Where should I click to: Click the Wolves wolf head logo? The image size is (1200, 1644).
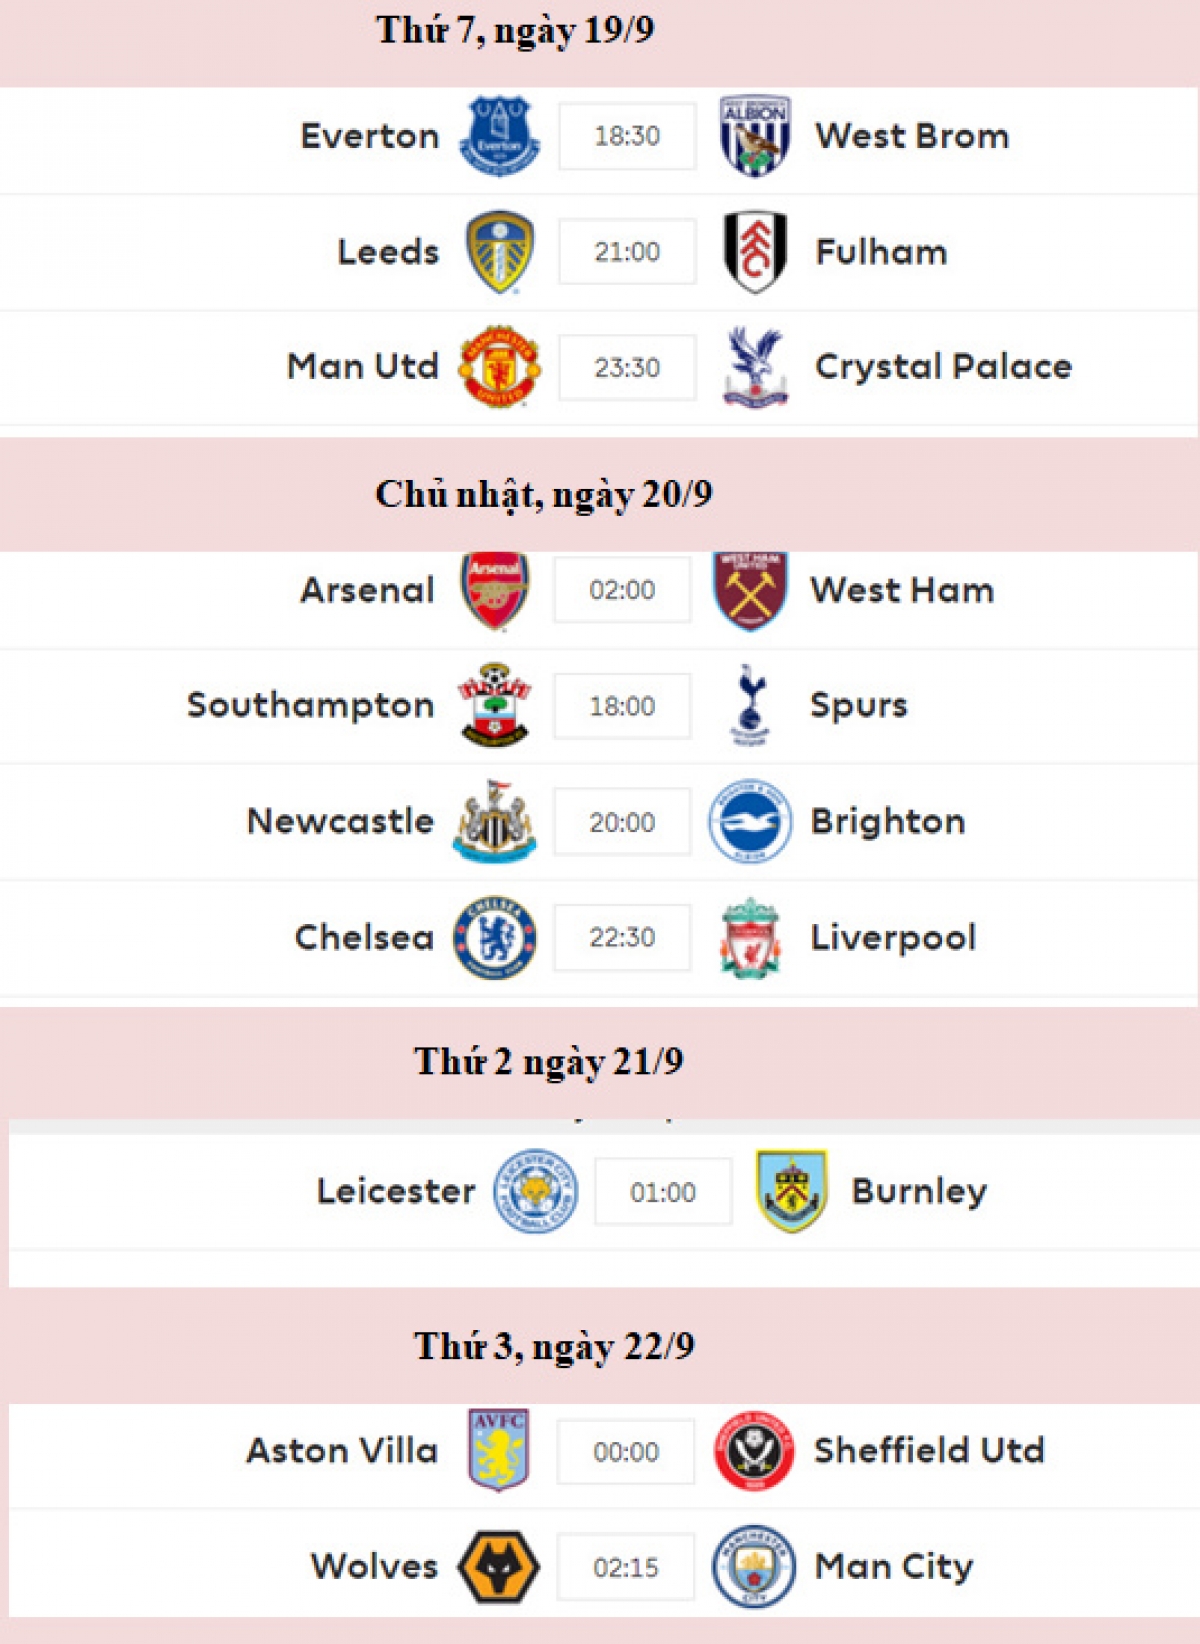[498, 1566]
